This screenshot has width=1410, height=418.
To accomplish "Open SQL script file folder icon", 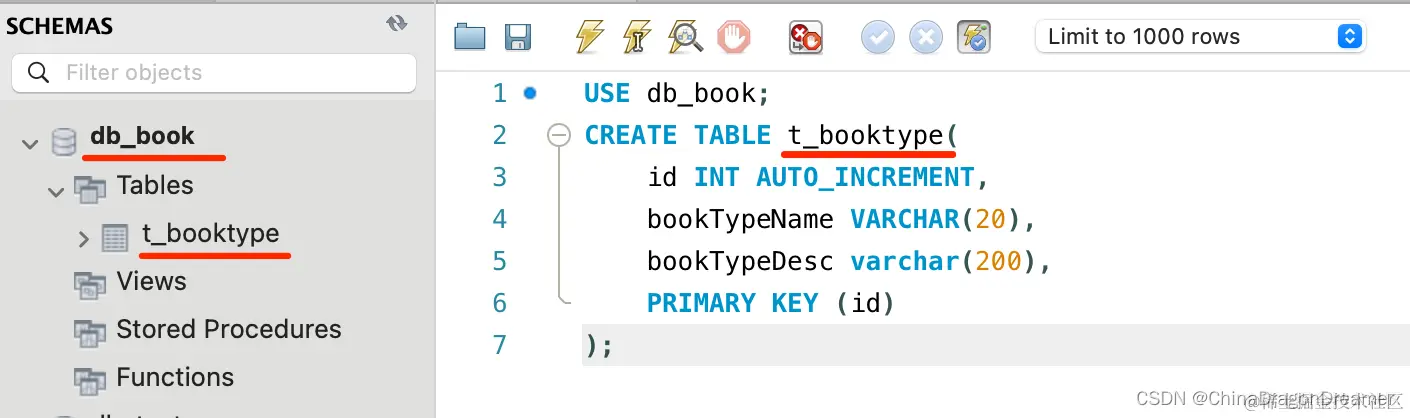I will (x=469, y=38).
